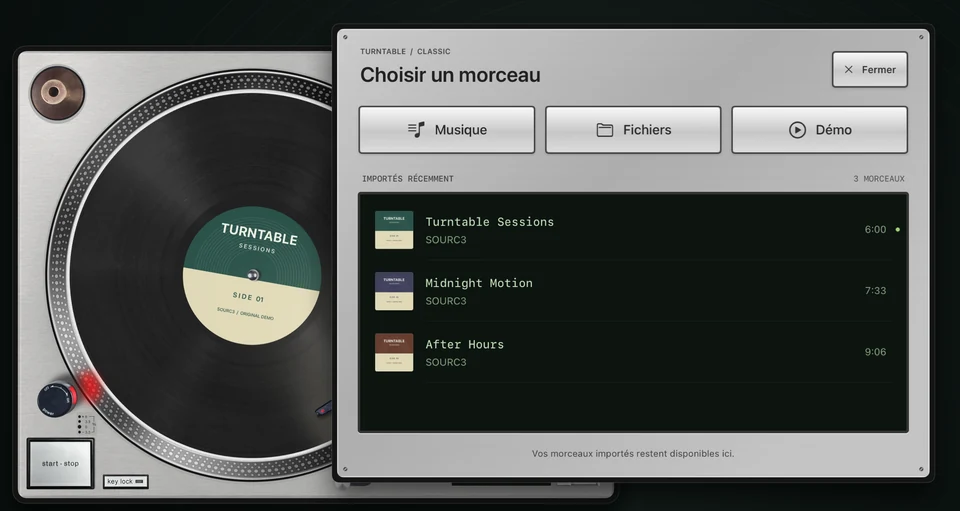Screen dimensions: 960x511
Task: Click the green Turntable Sessions cover thumbnail
Action: pyautogui.click(x=394, y=230)
